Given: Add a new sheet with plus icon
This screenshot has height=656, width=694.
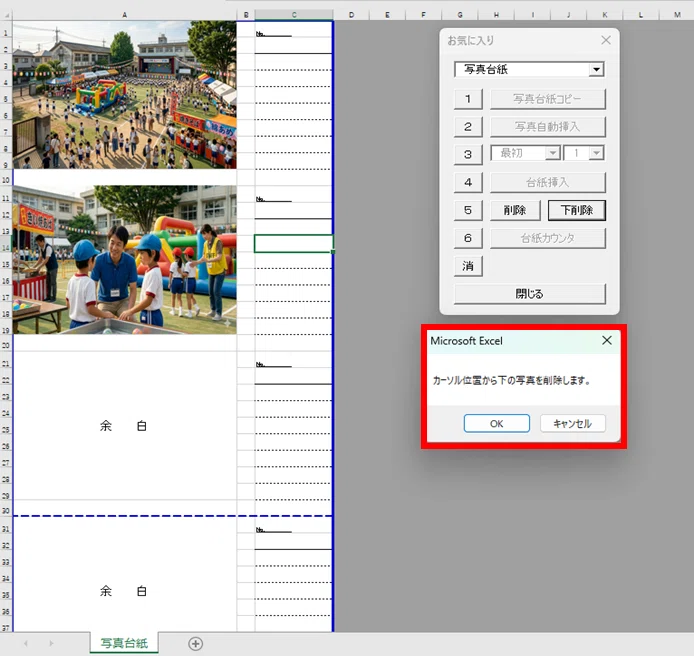Looking at the screenshot, I should [x=196, y=644].
